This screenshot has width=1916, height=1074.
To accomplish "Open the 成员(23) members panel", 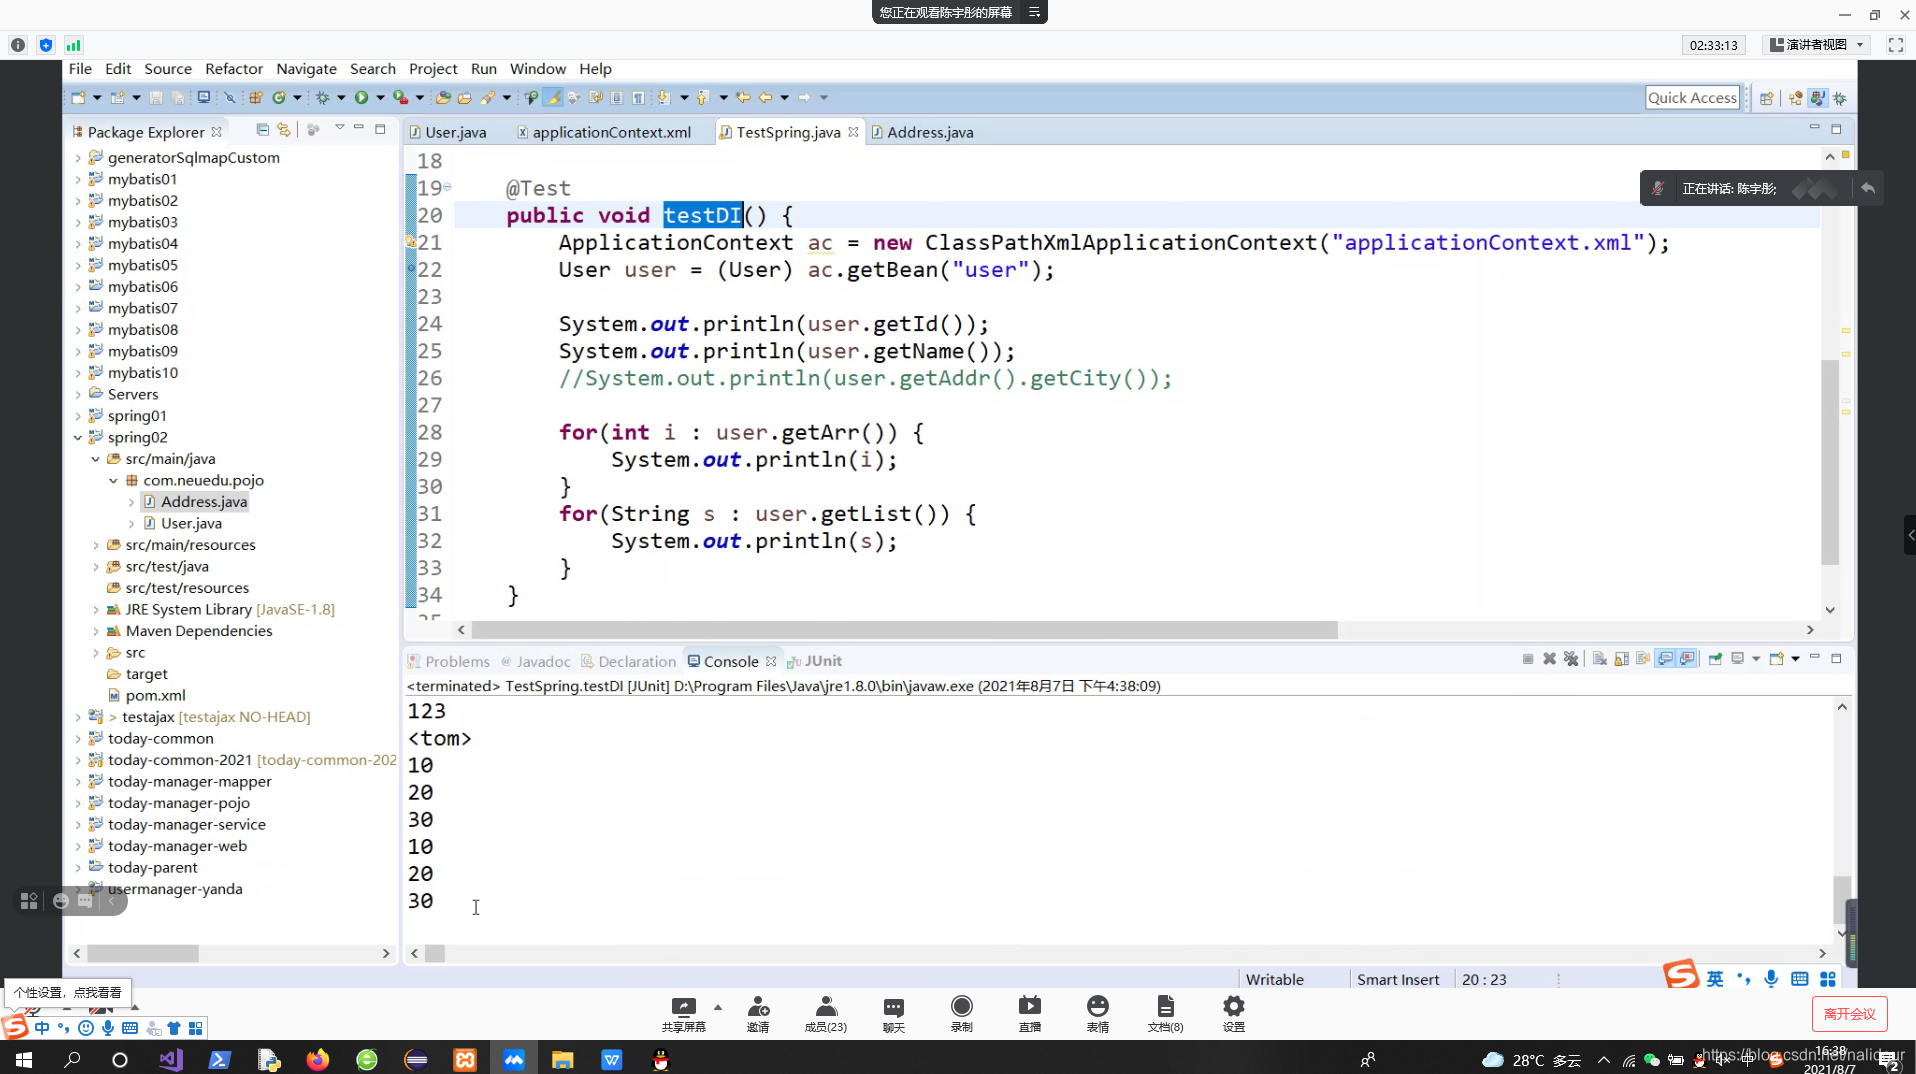I will [826, 1014].
